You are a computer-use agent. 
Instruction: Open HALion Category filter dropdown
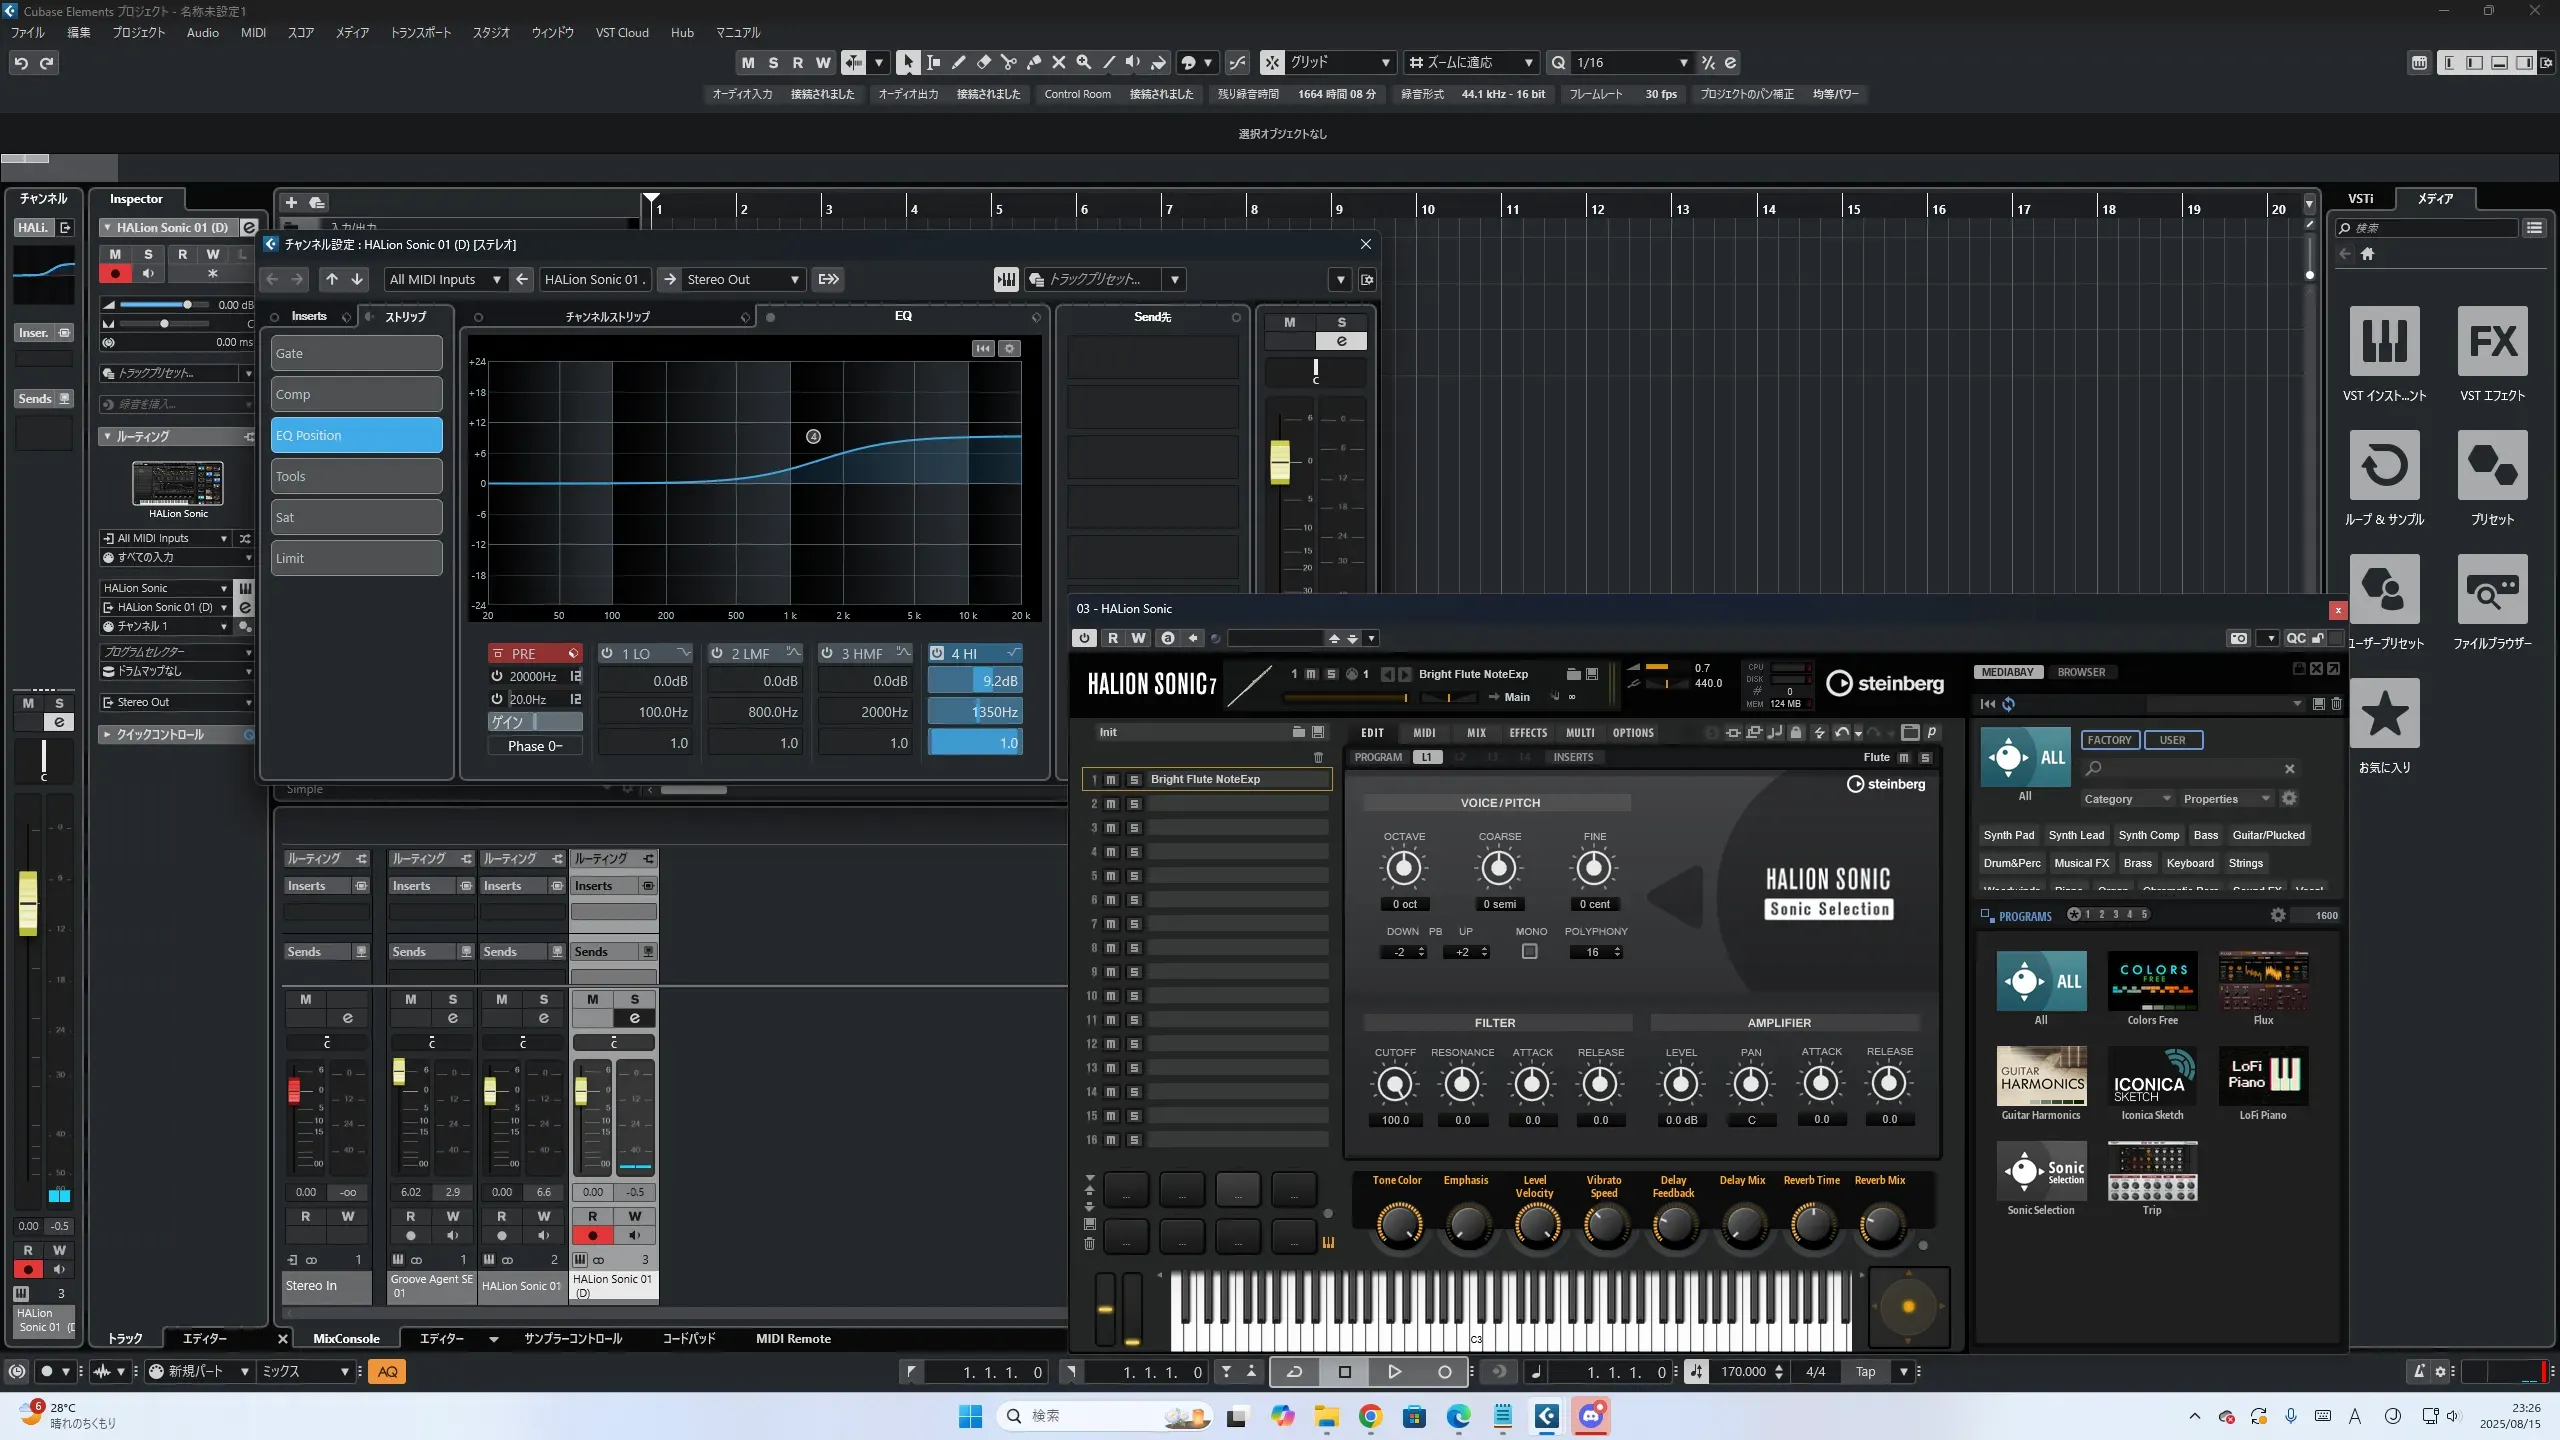(x=2126, y=799)
